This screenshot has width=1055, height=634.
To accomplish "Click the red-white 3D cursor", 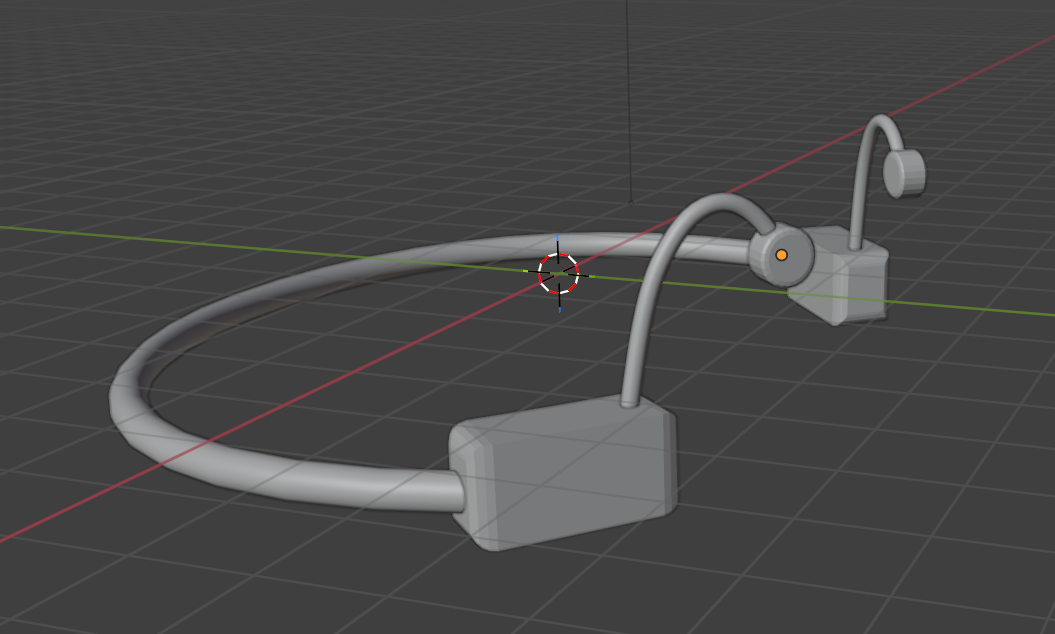I will pyautogui.click(x=558, y=274).
